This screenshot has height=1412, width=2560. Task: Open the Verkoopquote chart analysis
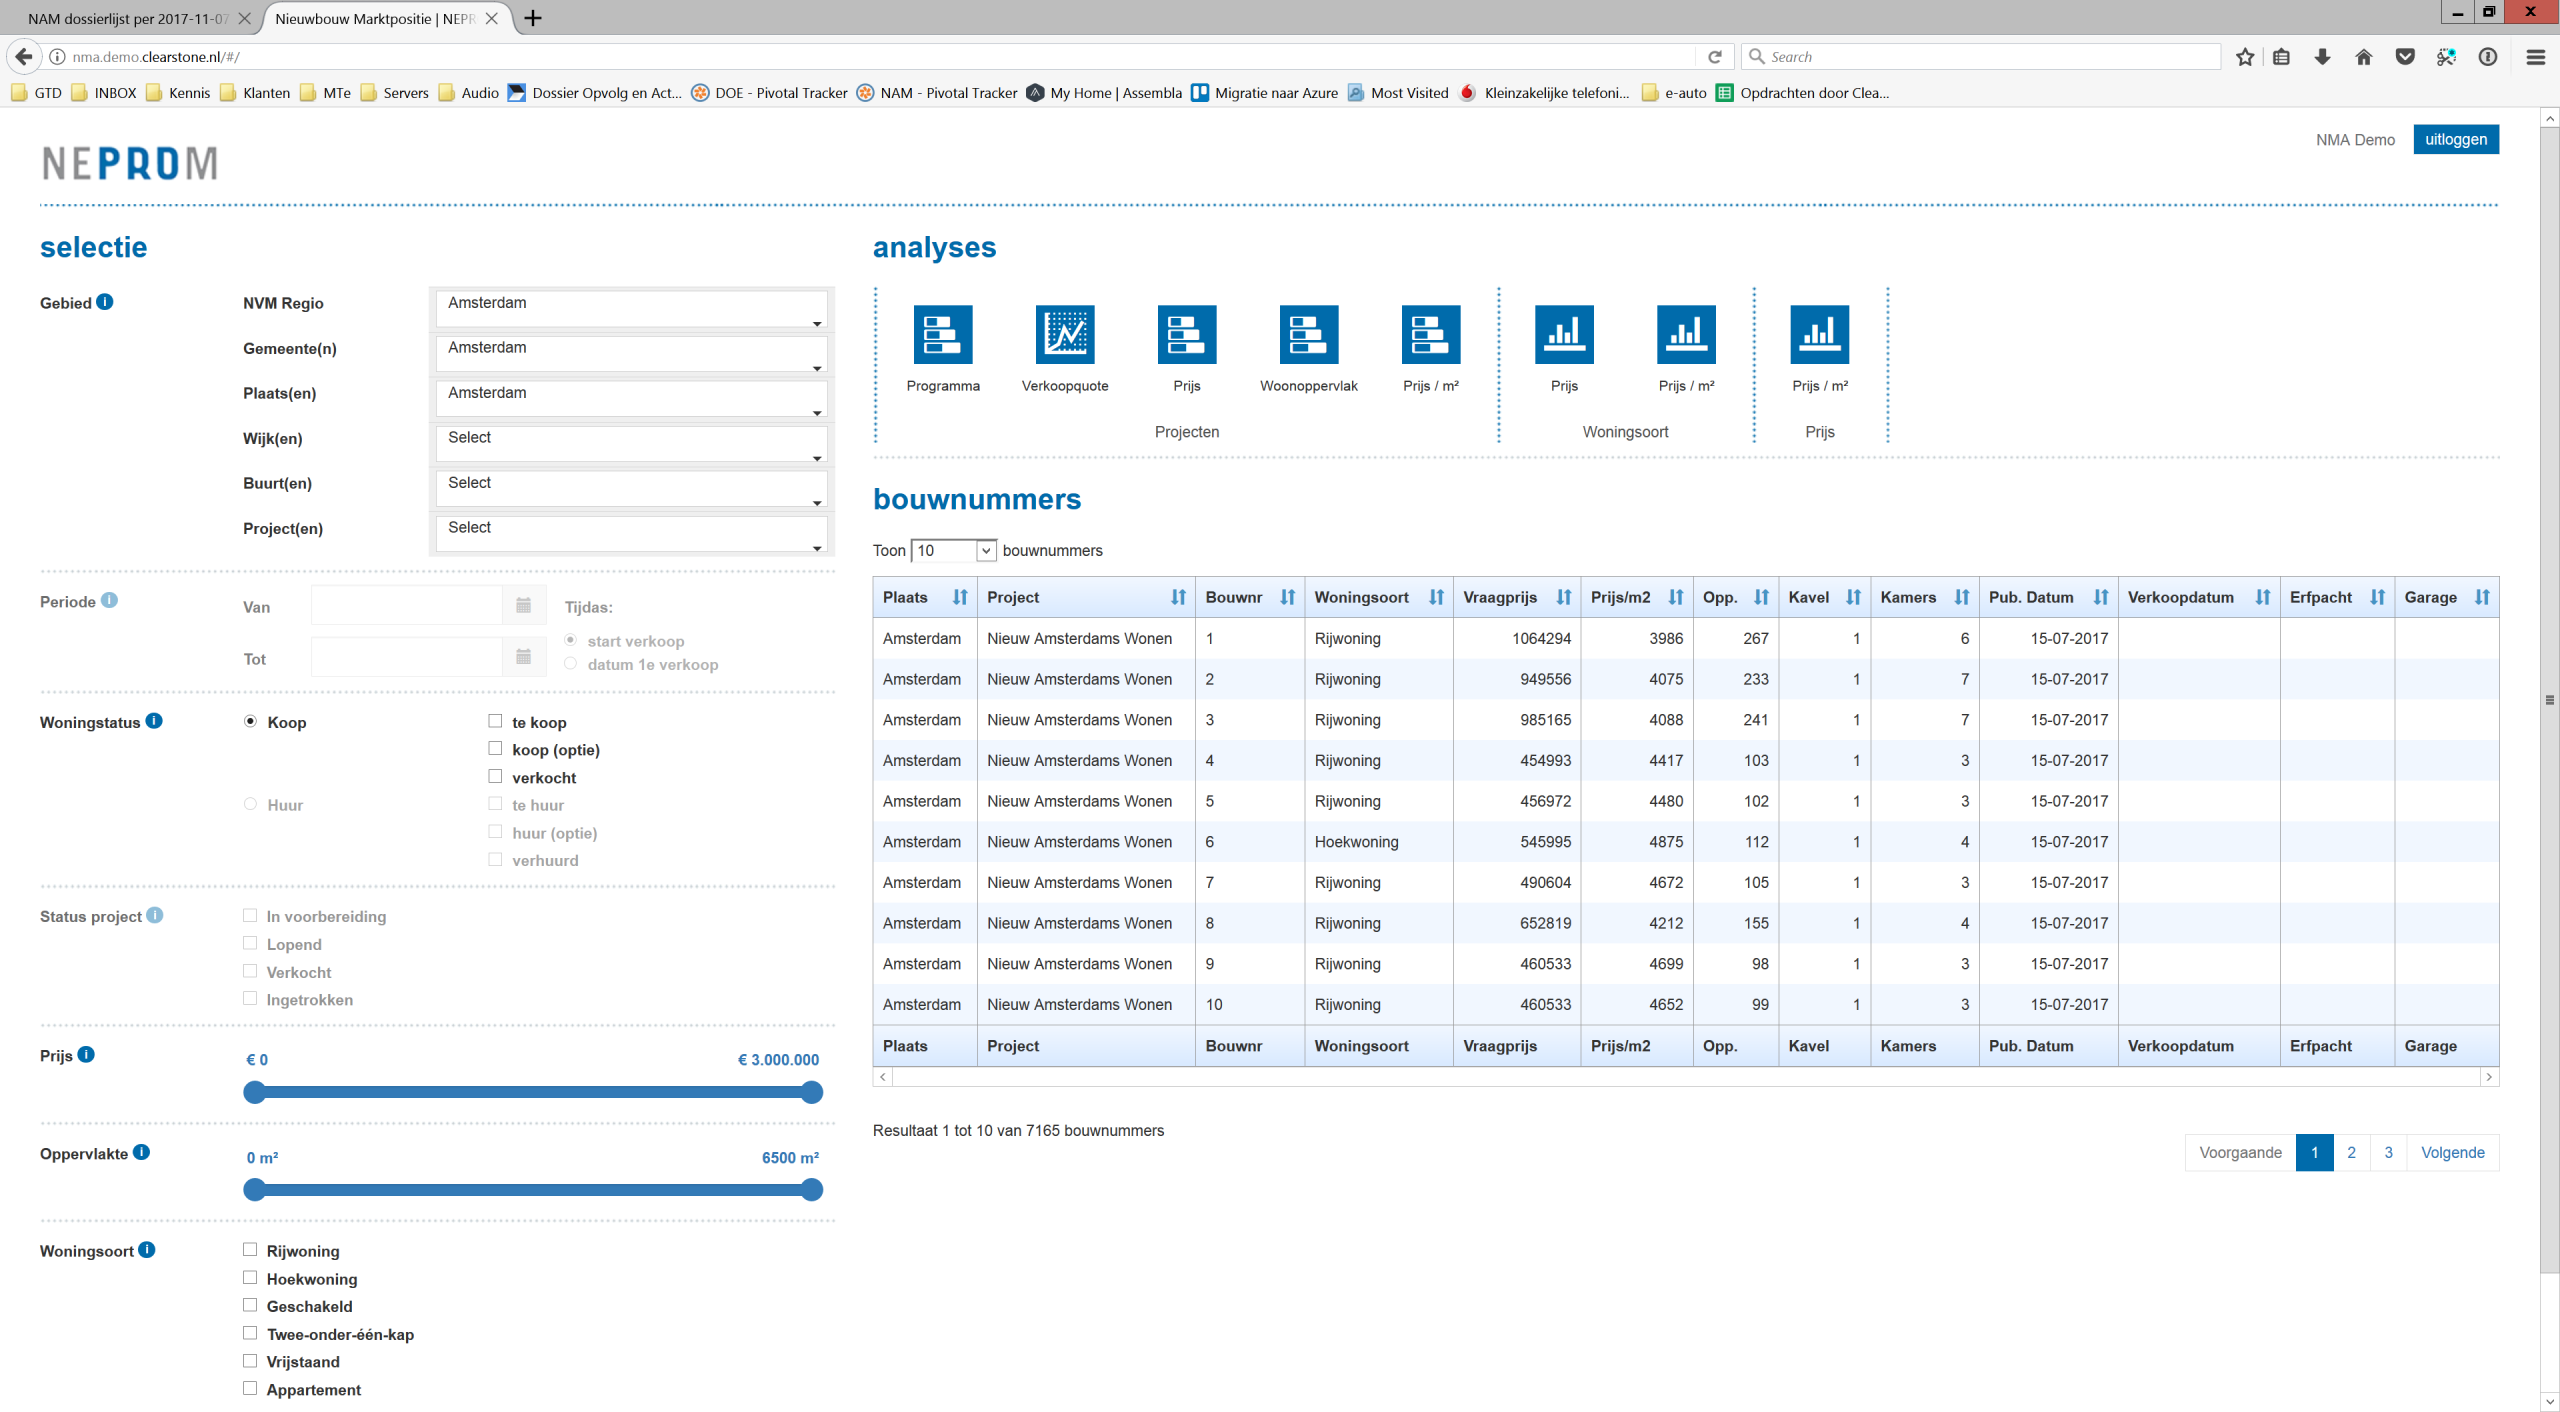point(1064,334)
